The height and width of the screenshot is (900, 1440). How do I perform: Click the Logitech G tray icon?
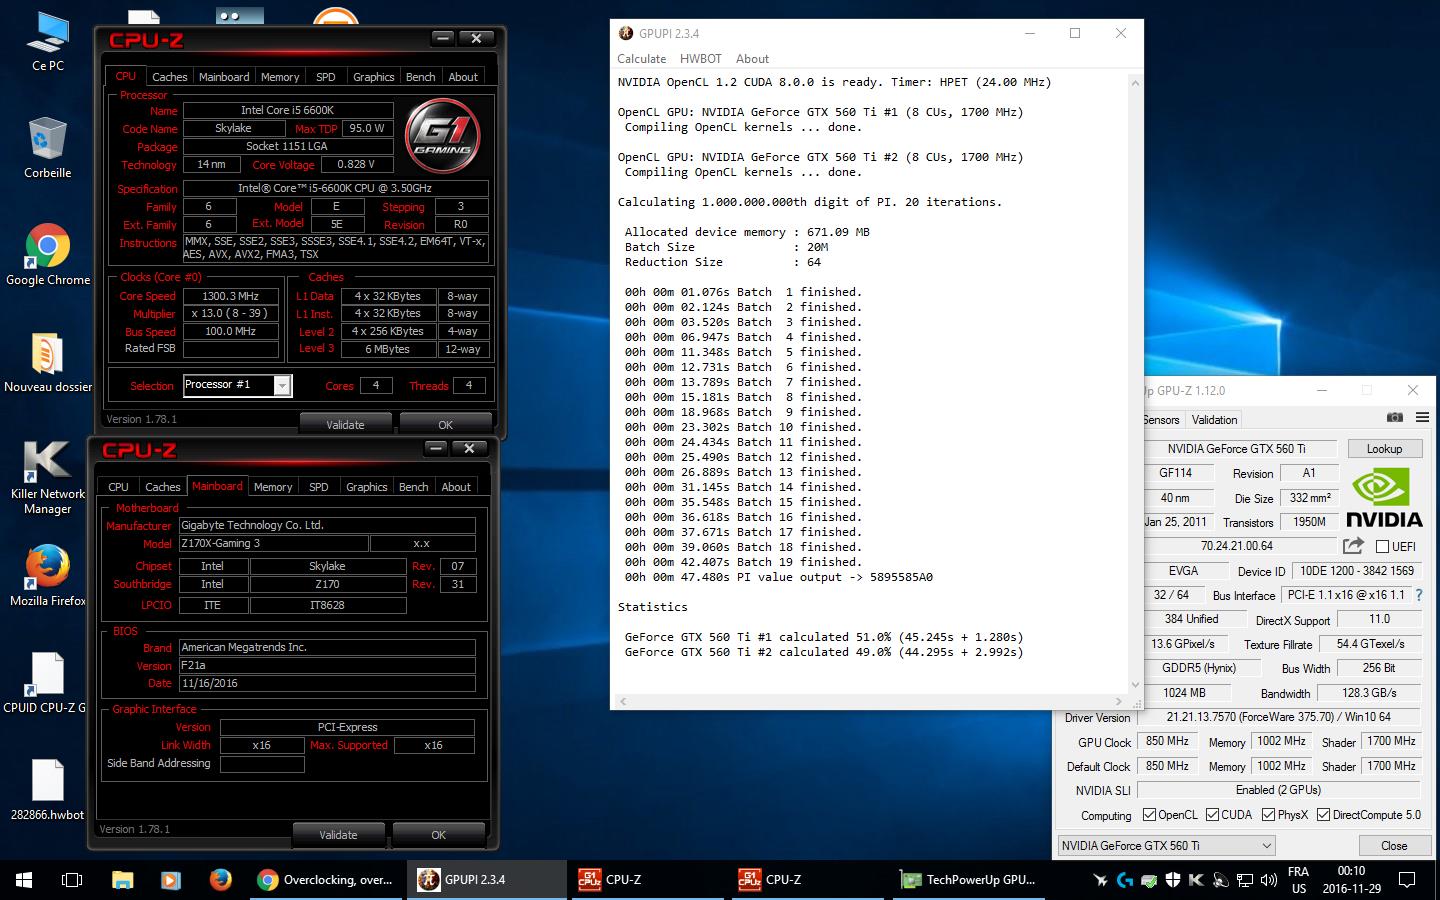click(1124, 881)
